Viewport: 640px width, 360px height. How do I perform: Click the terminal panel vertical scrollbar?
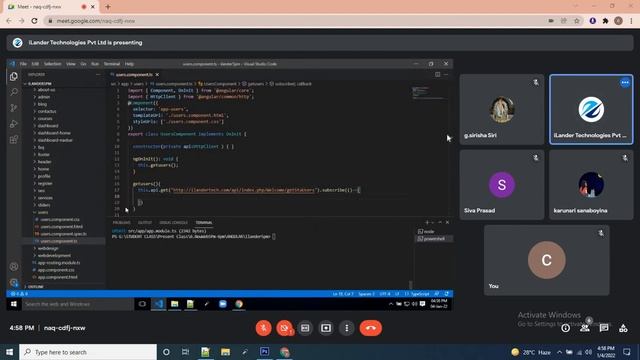(411, 284)
